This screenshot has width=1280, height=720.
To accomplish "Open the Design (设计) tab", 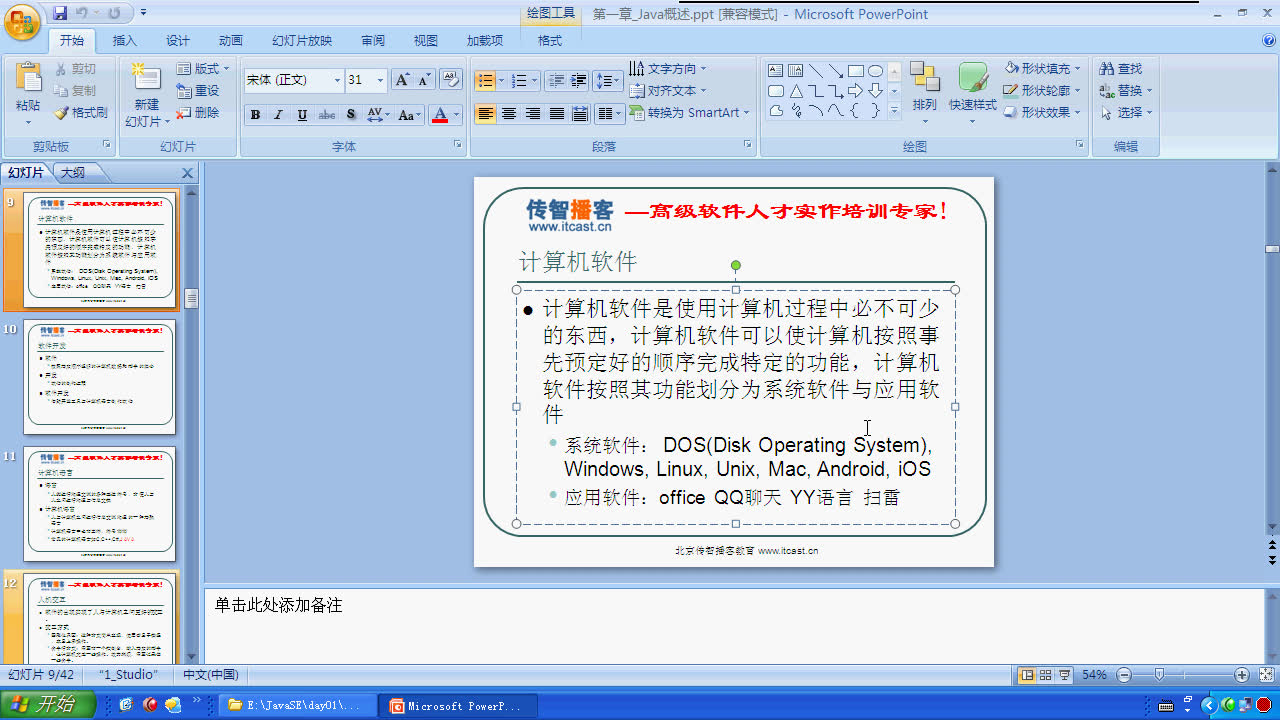I will click(x=178, y=41).
